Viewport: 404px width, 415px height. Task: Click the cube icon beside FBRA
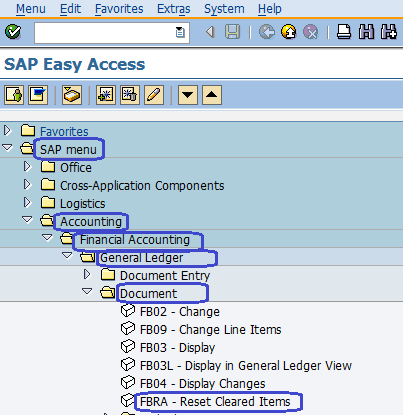pyautogui.click(x=128, y=400)
